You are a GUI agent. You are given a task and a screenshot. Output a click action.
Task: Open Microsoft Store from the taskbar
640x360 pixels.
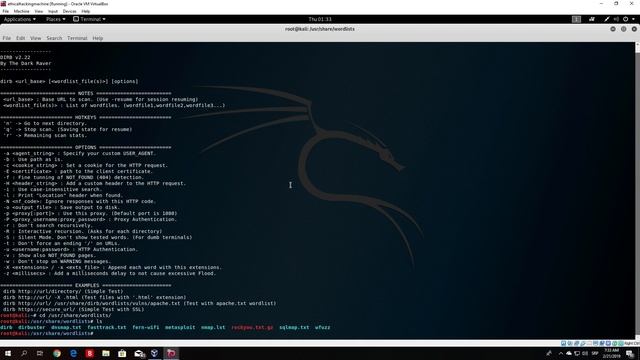tap(122, 353)
